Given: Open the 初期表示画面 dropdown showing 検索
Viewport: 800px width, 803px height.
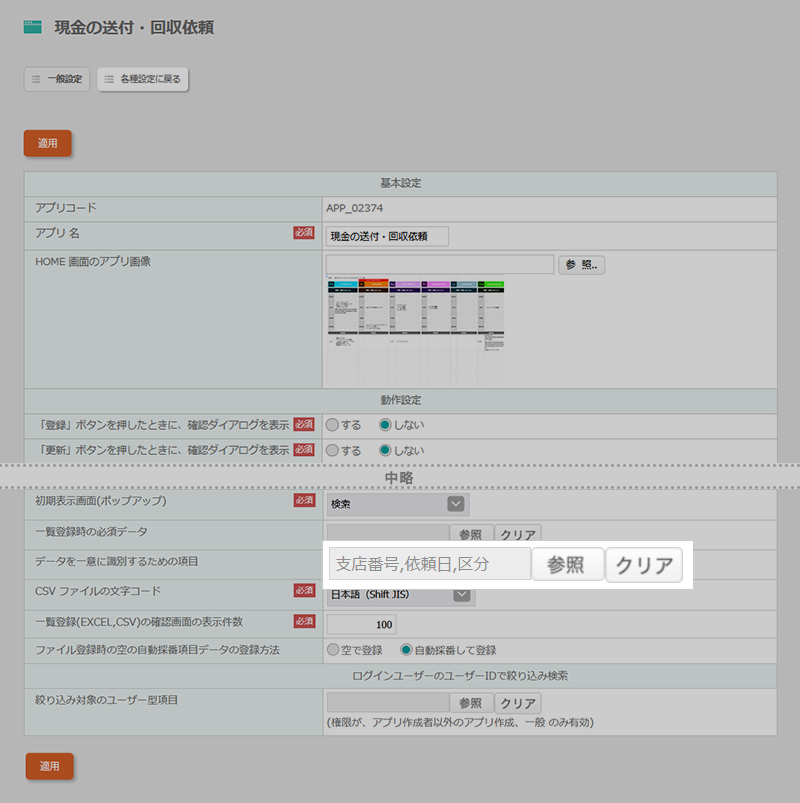Looking at the screenshot, I should (x=397, y=505).
